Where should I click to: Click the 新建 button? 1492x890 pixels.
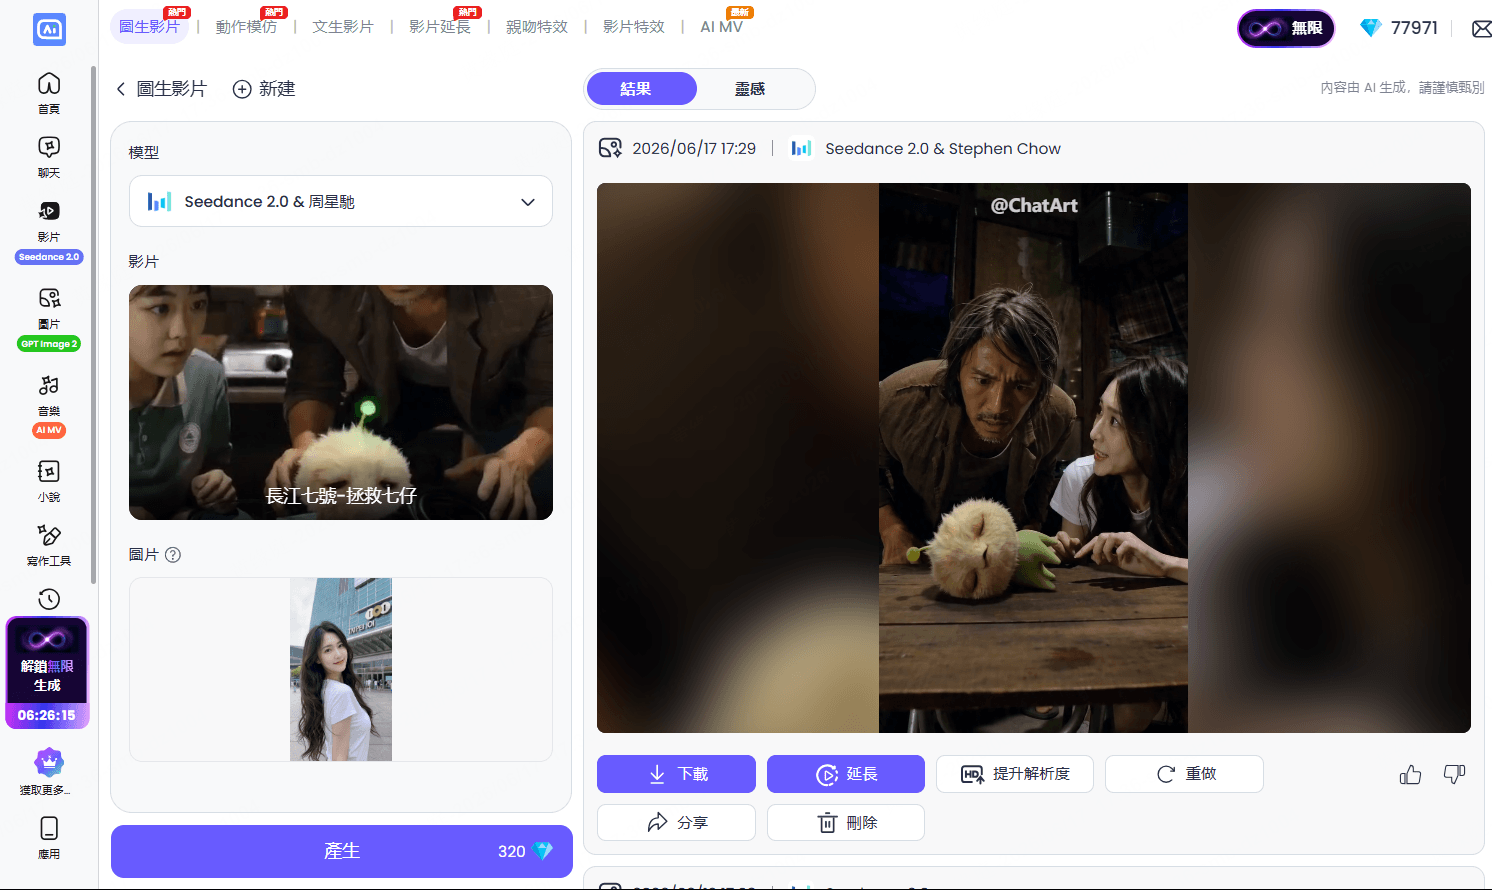click(x=264, y=89)
